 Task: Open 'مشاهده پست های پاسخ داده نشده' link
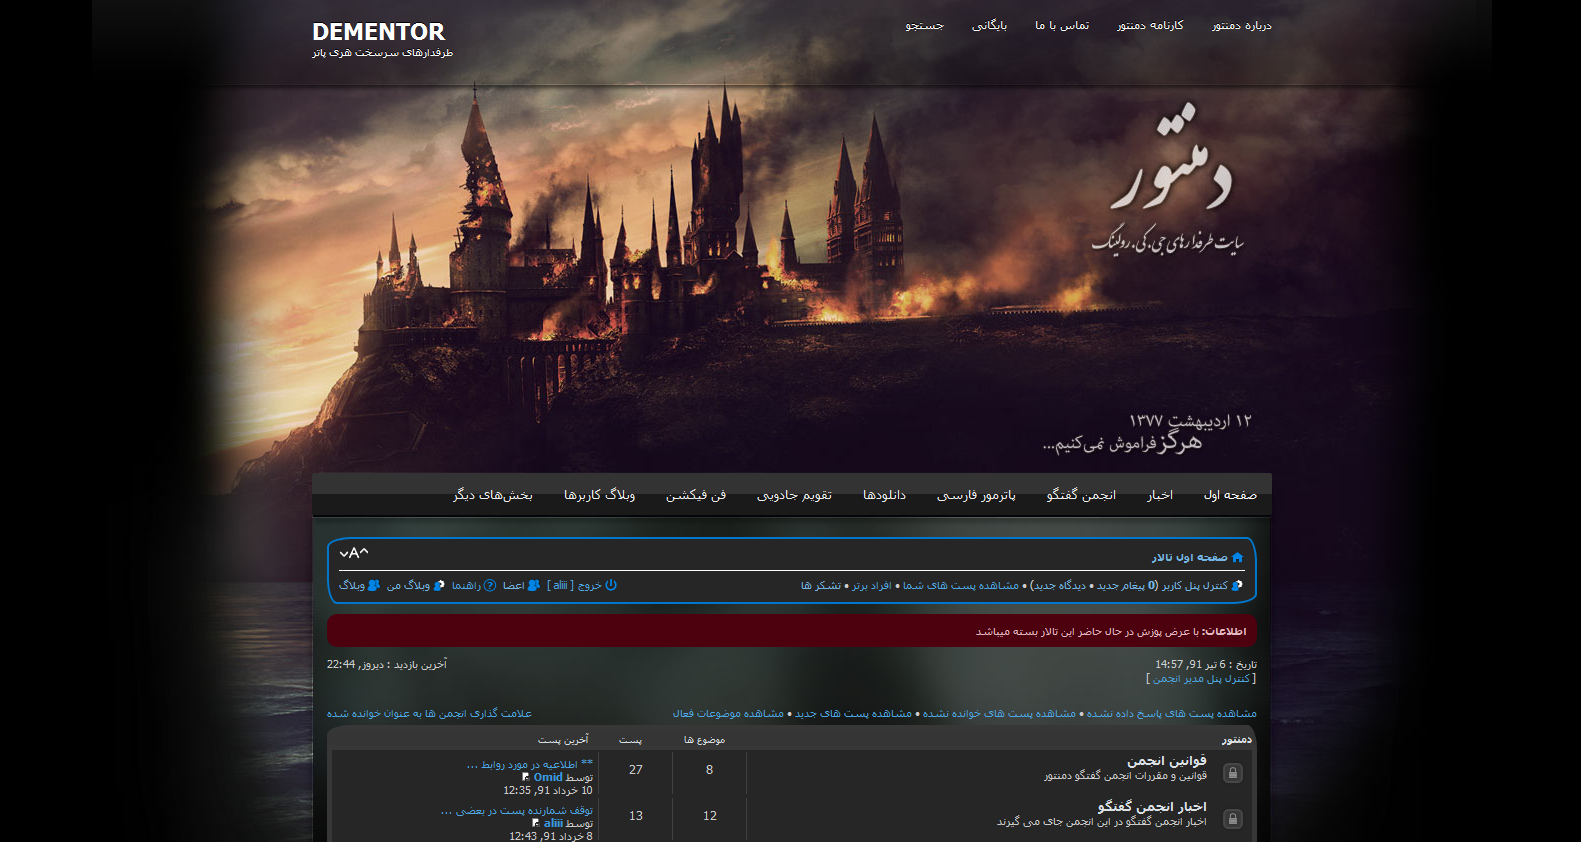point(1172,713)
